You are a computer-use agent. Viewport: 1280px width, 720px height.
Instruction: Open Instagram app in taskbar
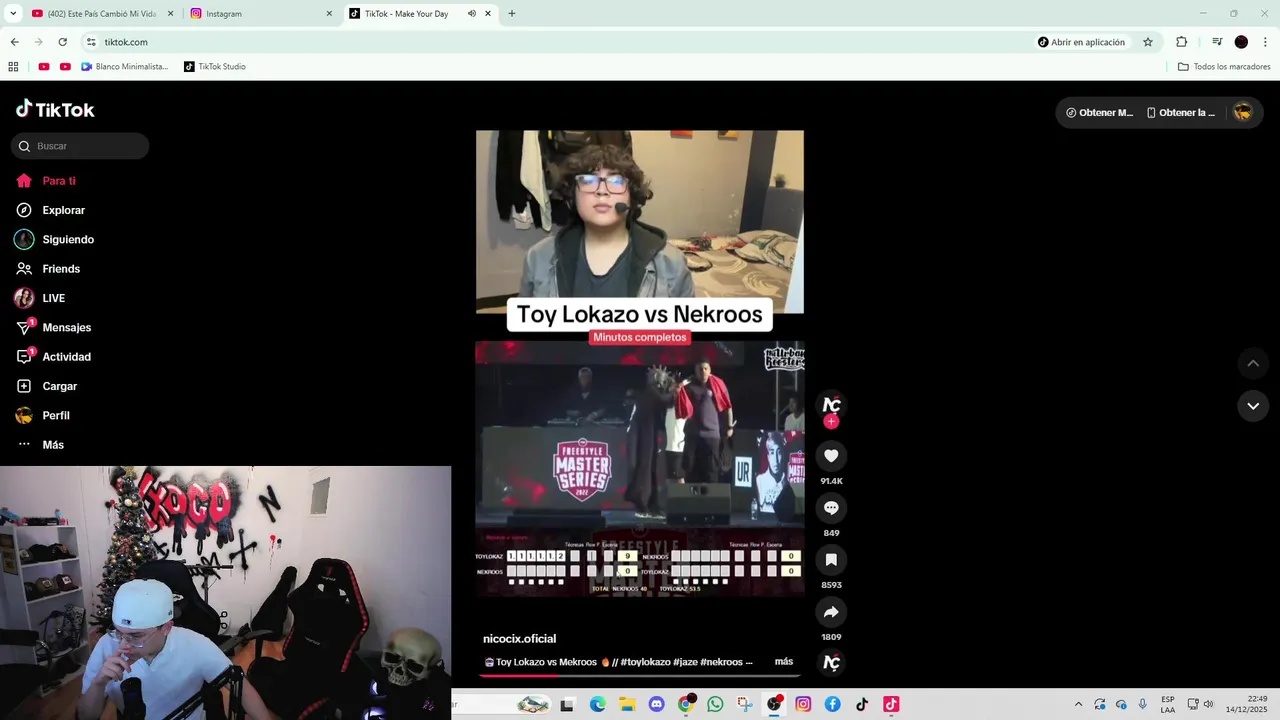[x=803, y=704]
